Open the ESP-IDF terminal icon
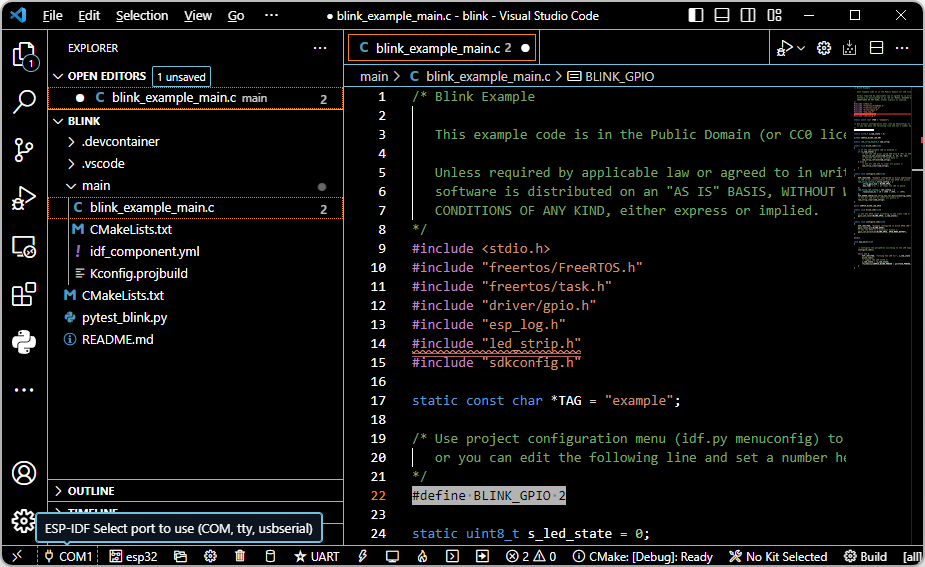Image resolution: width=925 pixels, height=567 pixels. (452, 556)
